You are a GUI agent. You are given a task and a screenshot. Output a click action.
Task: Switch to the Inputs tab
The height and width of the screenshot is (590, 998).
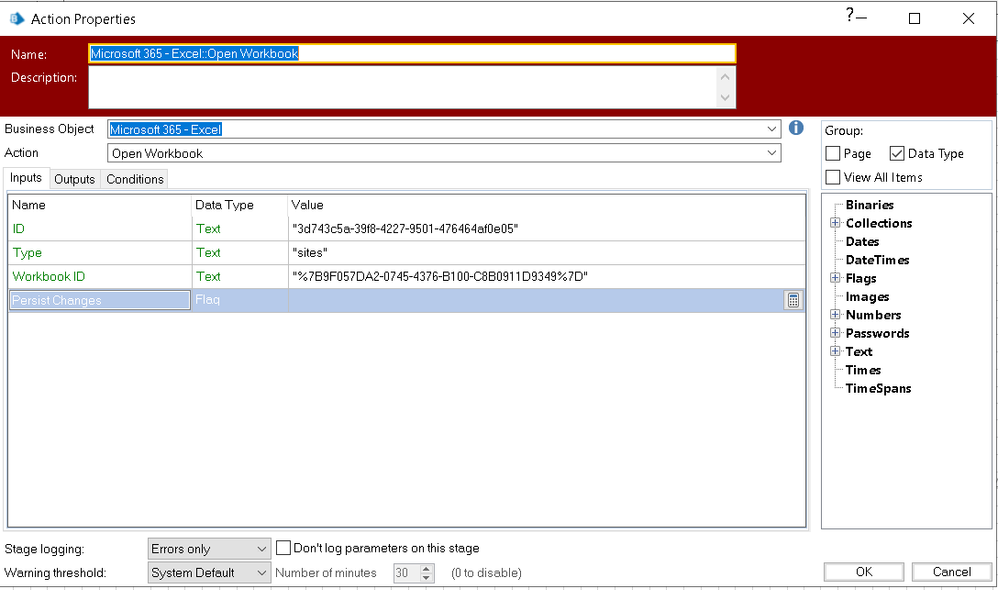26,178
